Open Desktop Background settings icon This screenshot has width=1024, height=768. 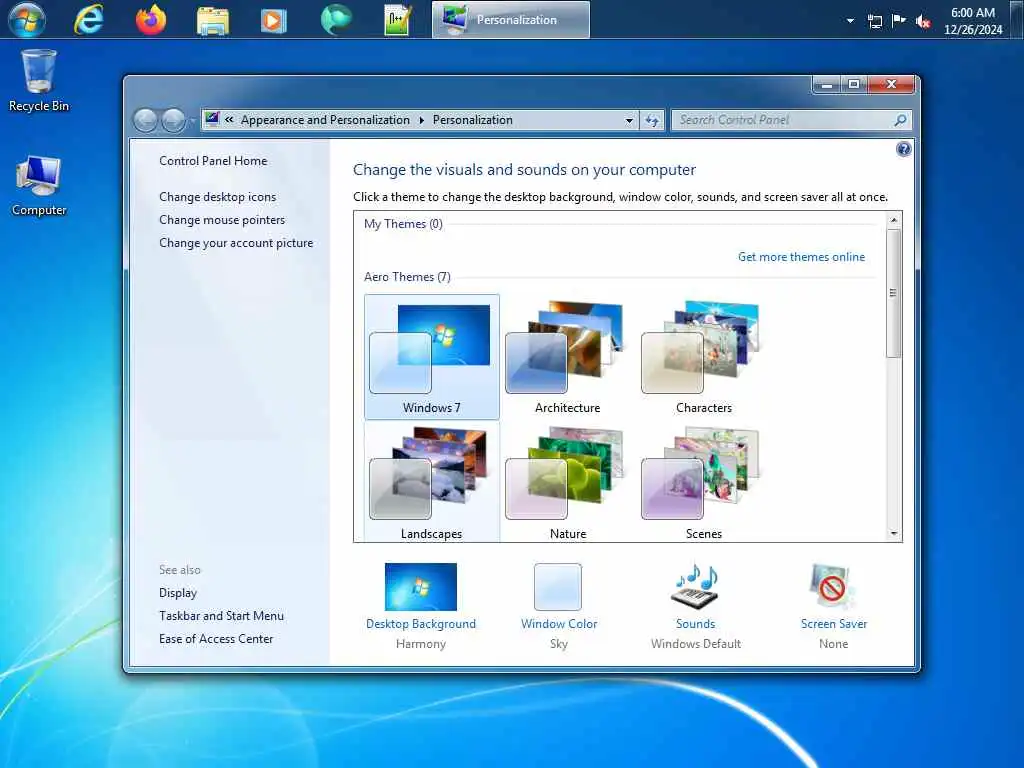click(x=421, y=586)
